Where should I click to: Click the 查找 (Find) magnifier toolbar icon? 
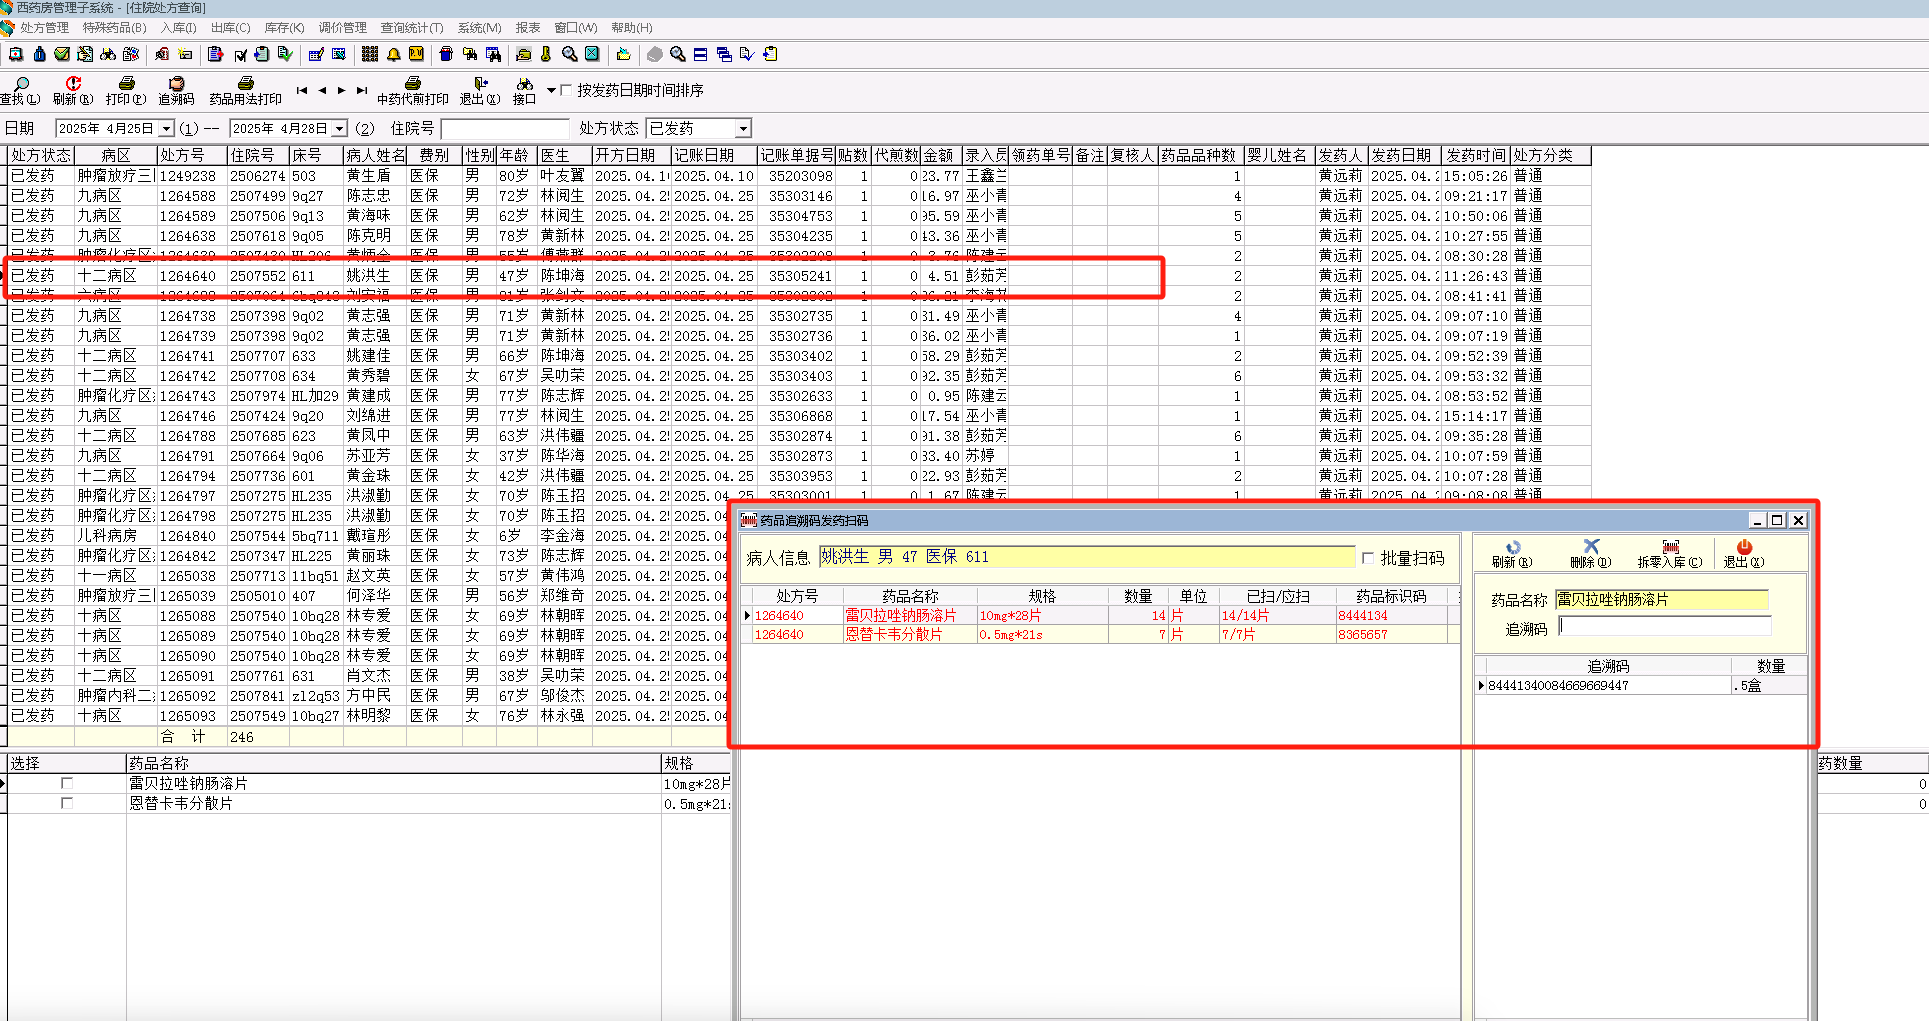tap(20, 85)
